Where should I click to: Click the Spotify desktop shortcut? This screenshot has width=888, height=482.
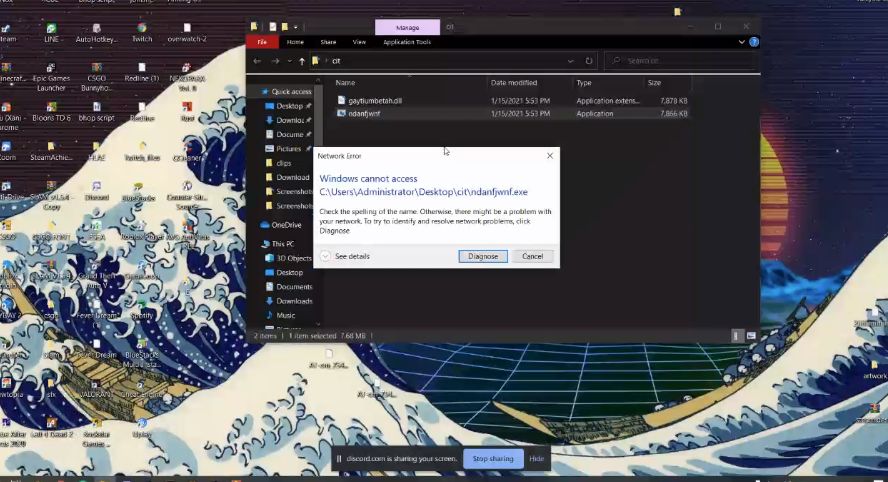[142, 310]
